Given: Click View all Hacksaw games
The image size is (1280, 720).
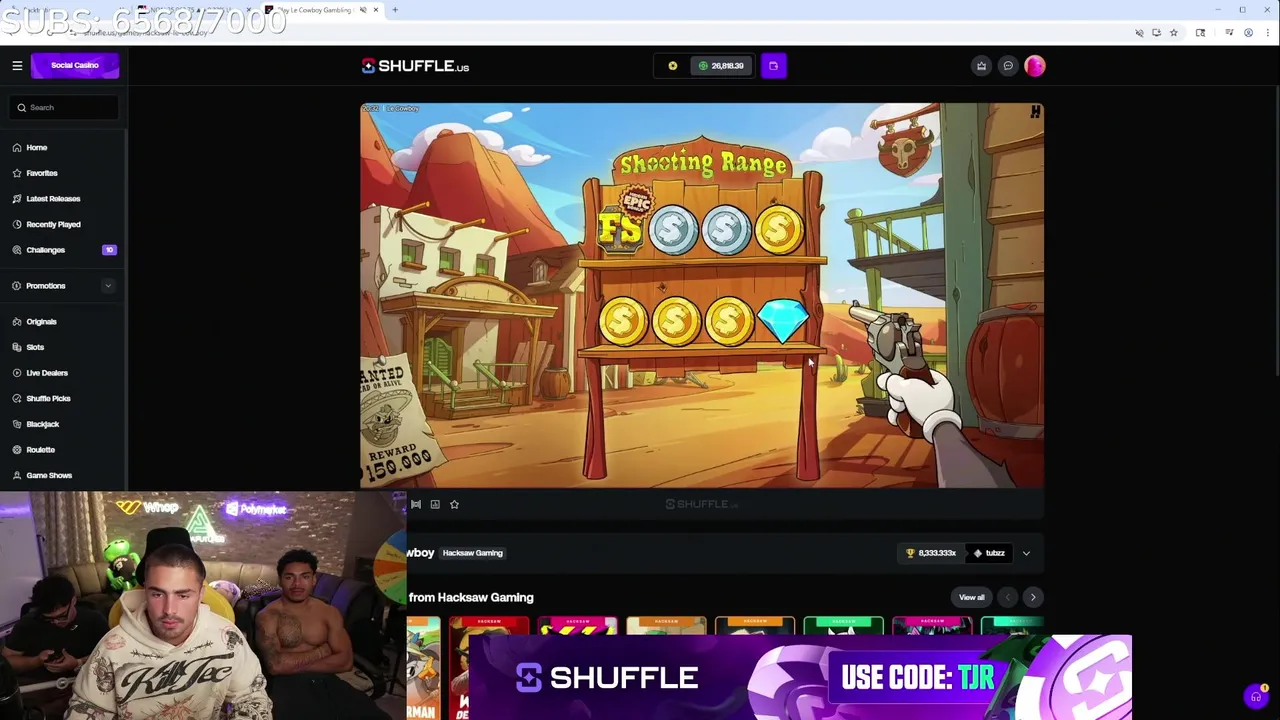Looking at the screenshot, I should 972,597.
